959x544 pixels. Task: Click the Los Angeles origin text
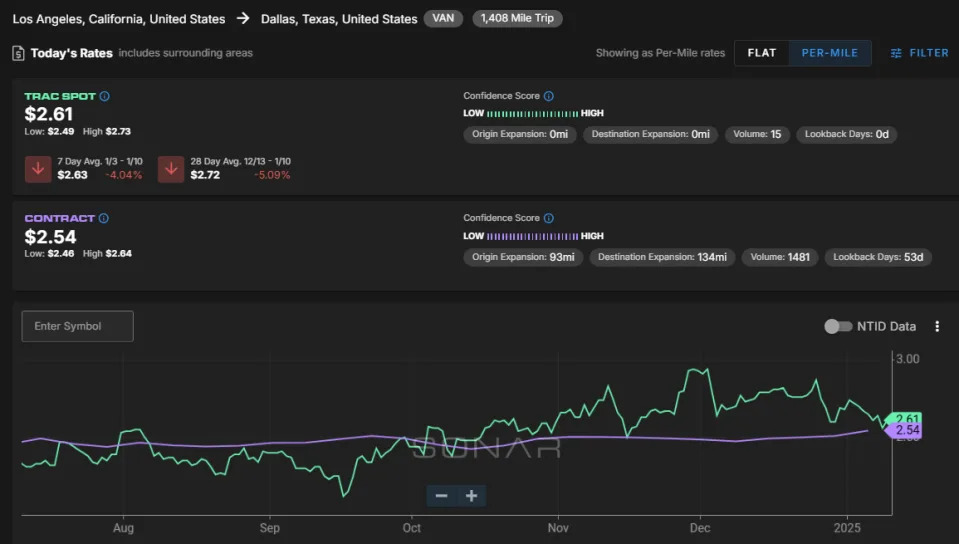click(119, 19)
